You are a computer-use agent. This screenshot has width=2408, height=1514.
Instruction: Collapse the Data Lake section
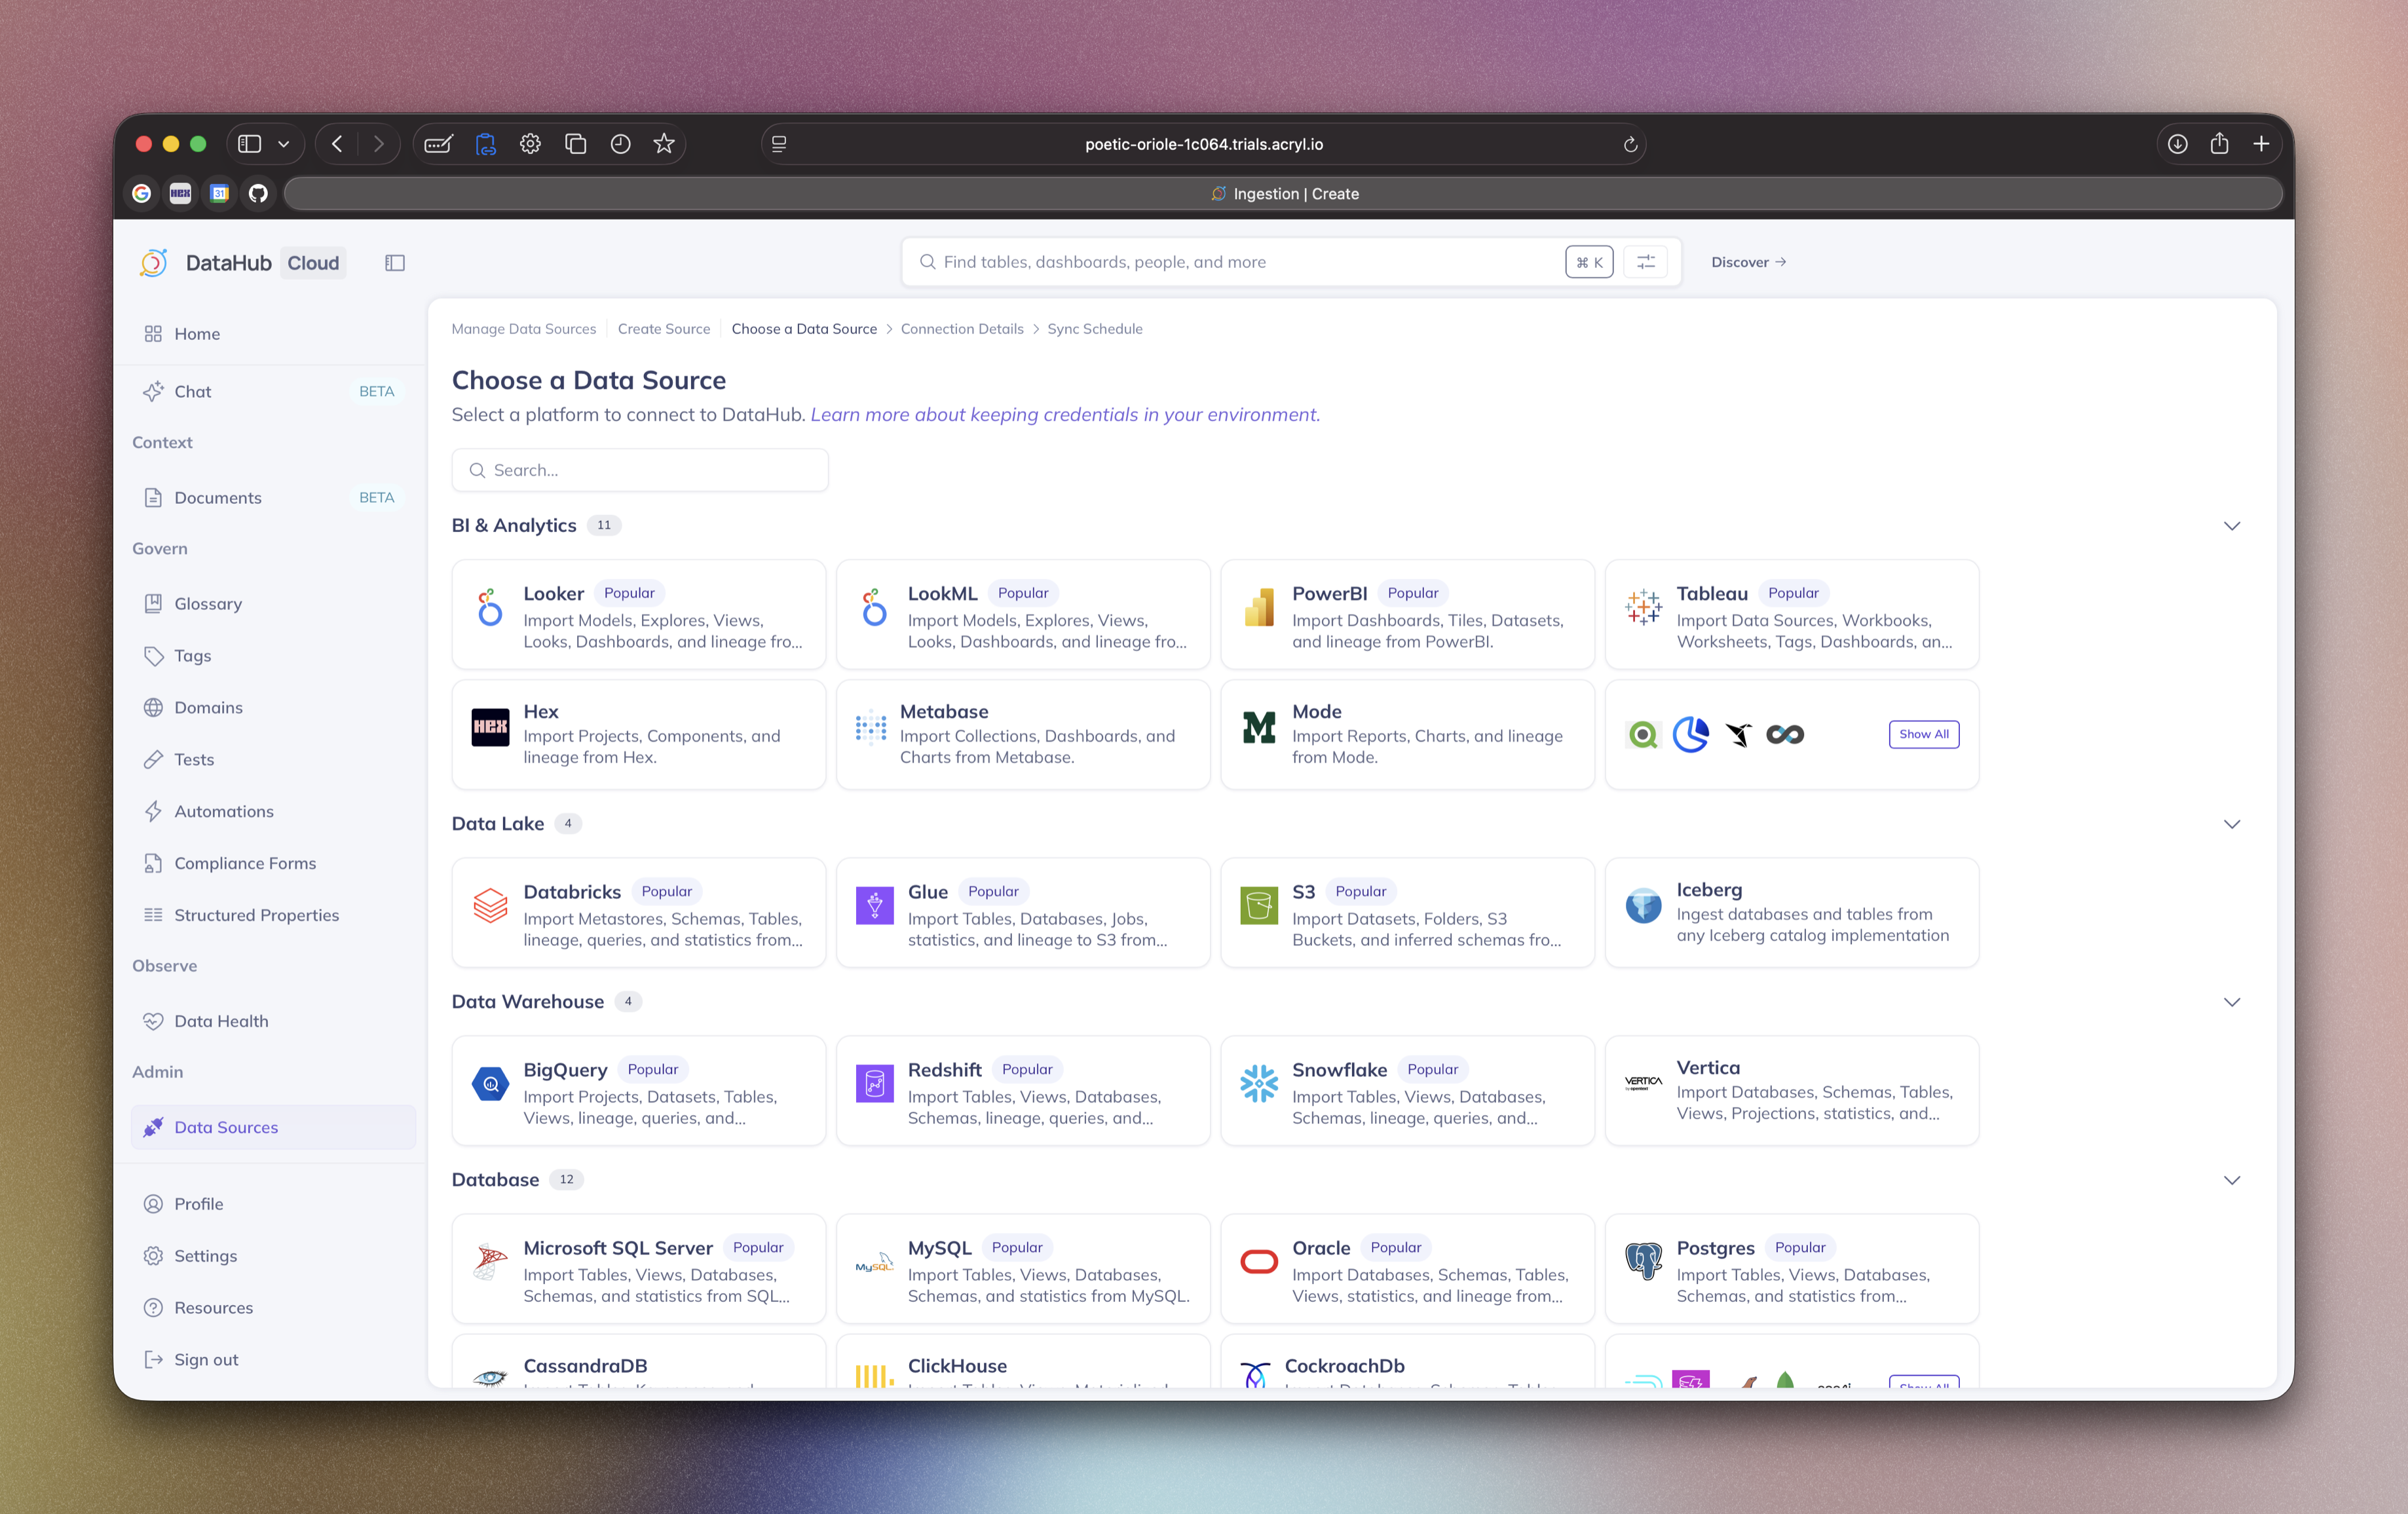click(2231, 824)
